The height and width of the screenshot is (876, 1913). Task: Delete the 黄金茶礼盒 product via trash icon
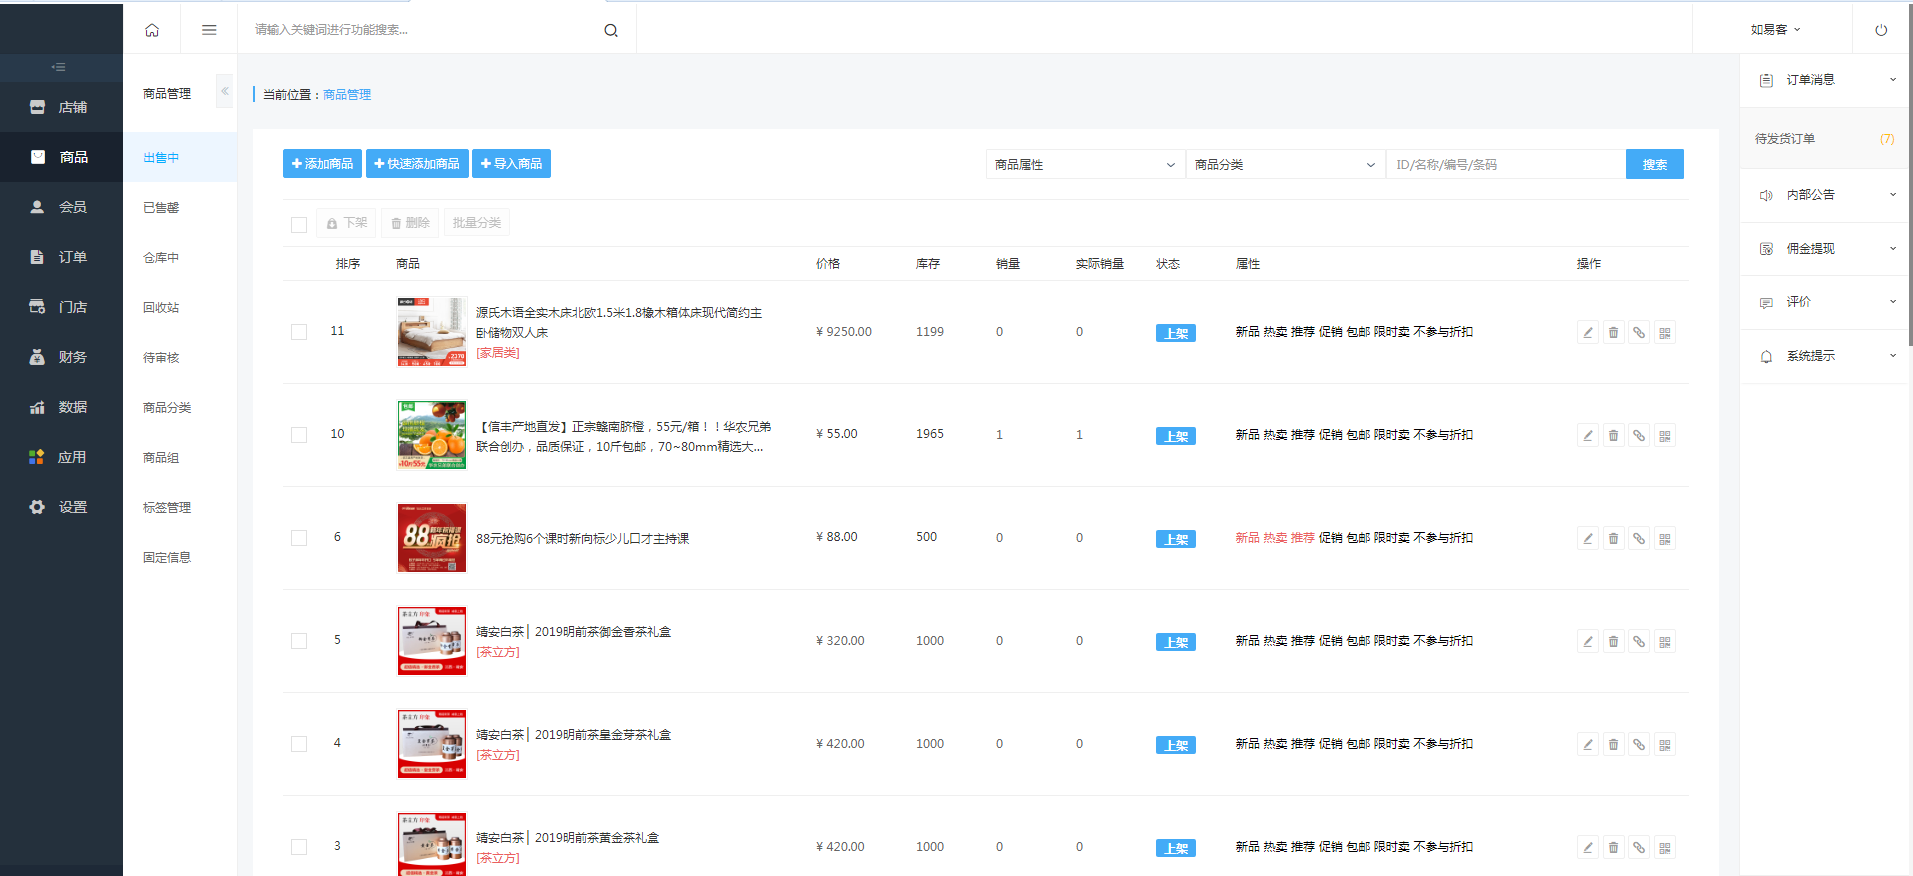(1613, 848)
